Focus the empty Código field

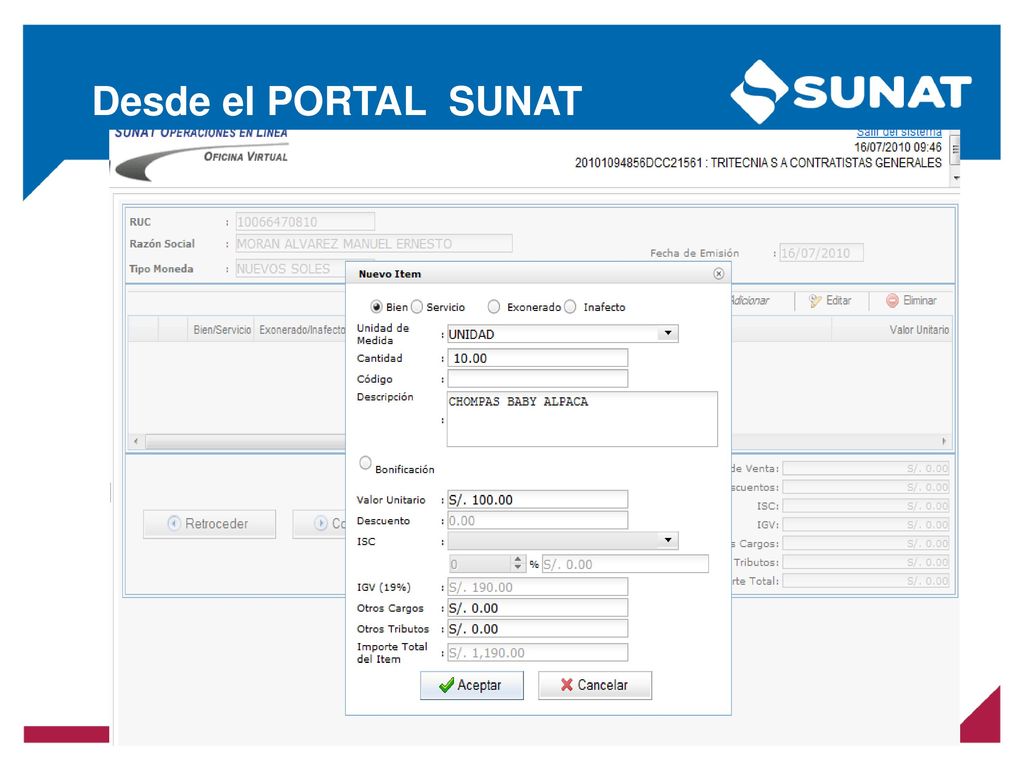[x=537, y=379]
